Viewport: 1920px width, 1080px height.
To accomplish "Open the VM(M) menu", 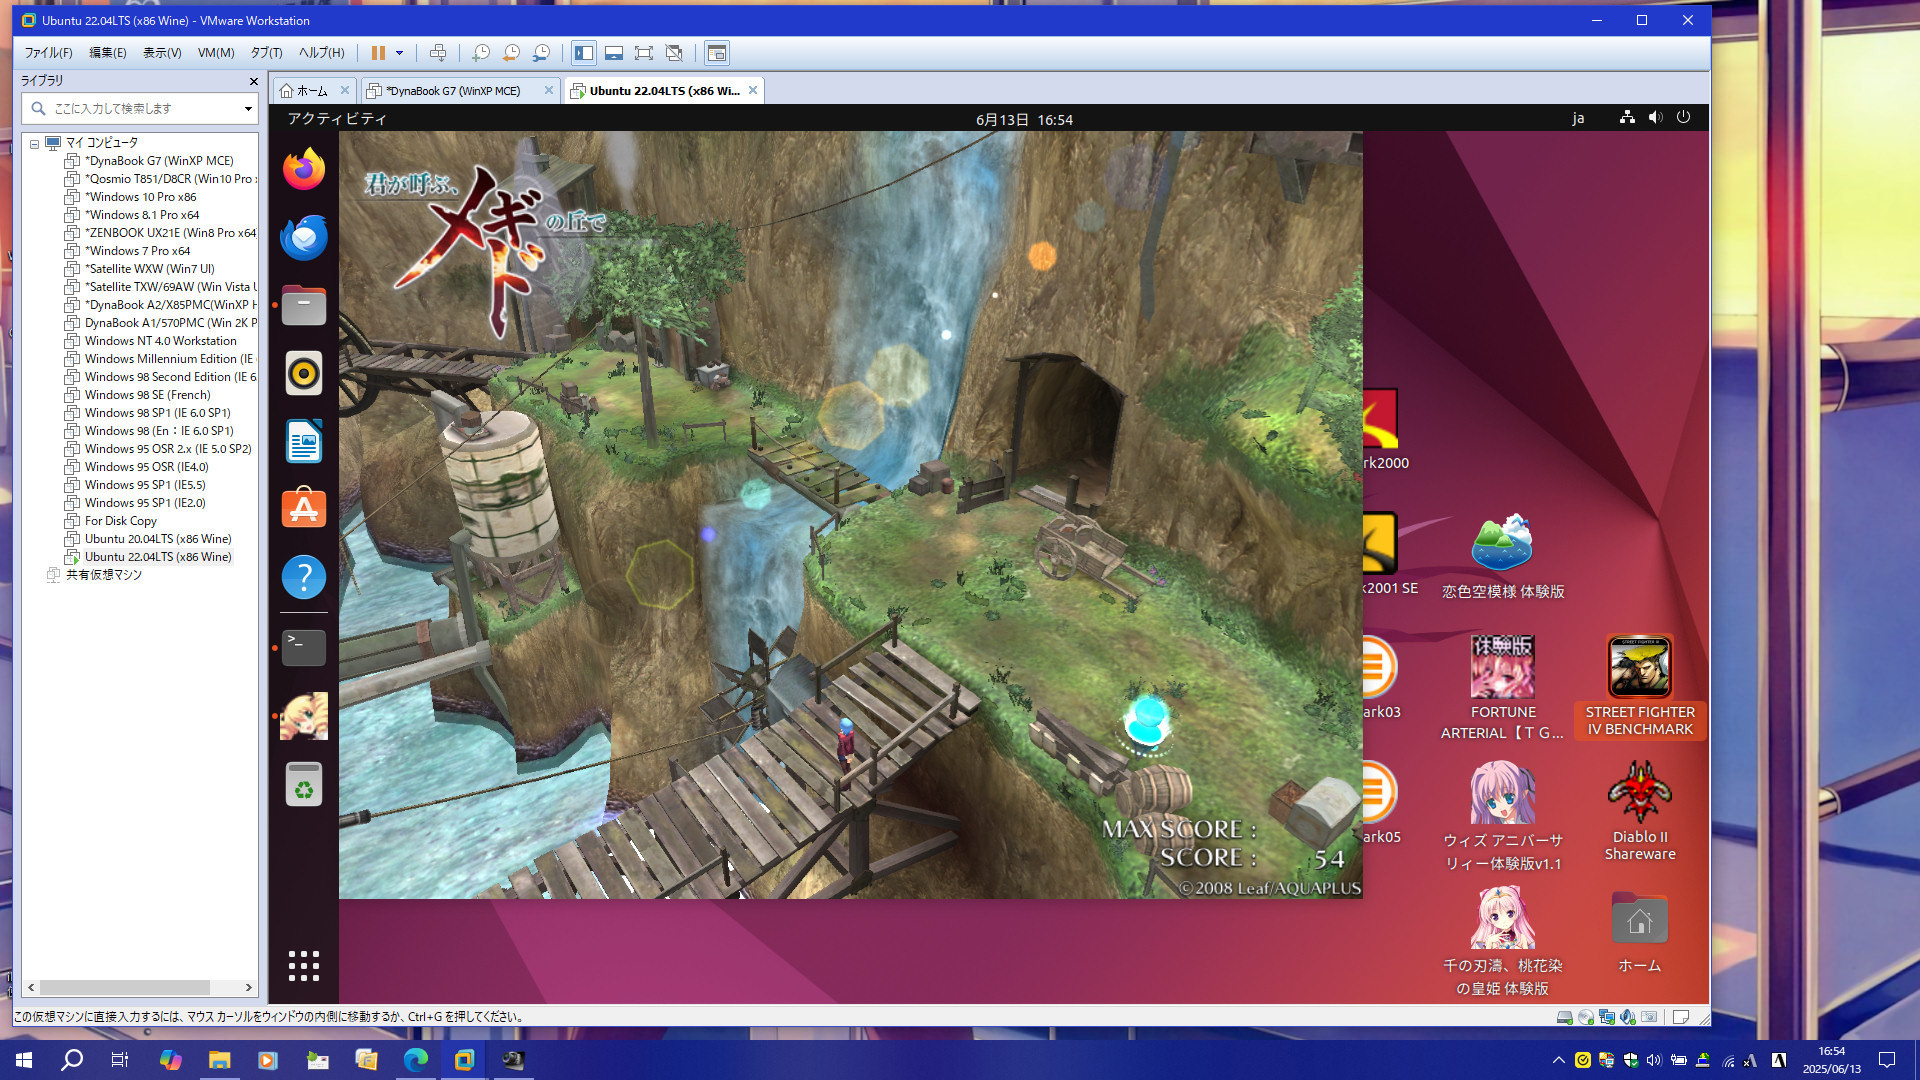I will point(216,53).
